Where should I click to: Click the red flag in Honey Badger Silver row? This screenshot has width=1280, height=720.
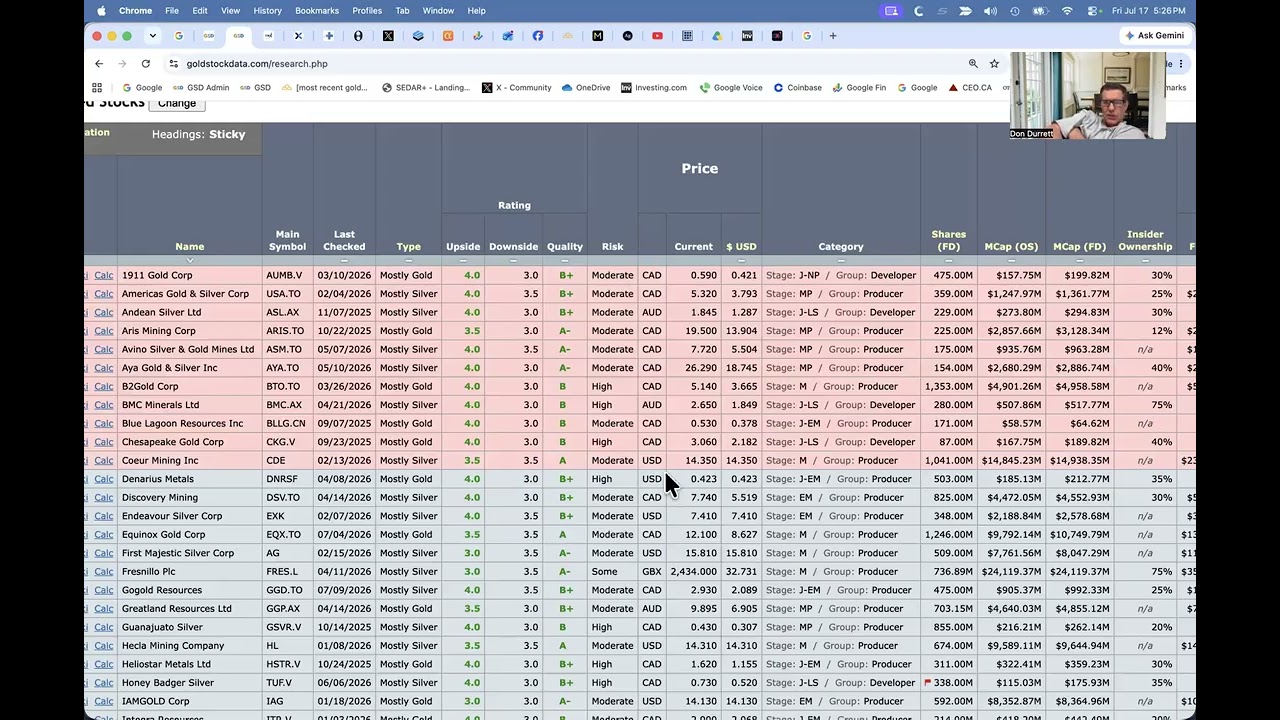click(927, 682)
